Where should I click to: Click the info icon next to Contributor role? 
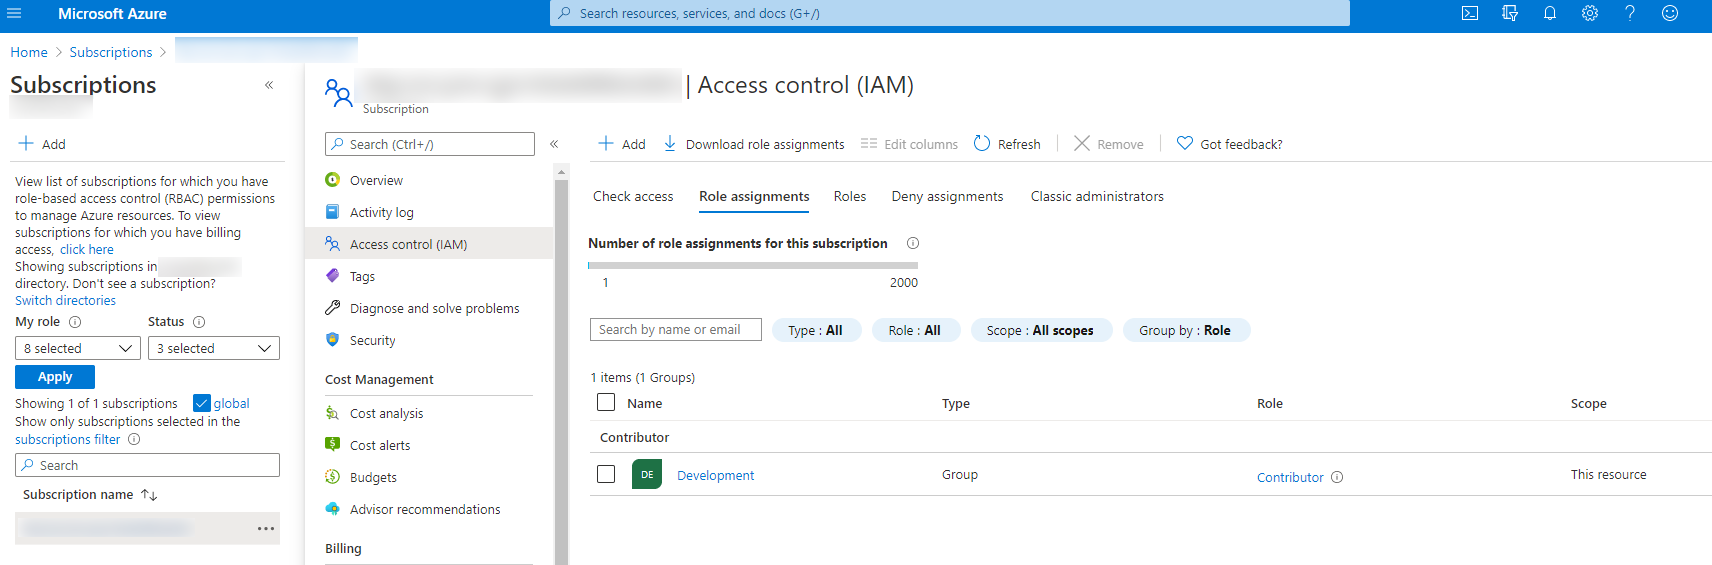[1337, 477]
